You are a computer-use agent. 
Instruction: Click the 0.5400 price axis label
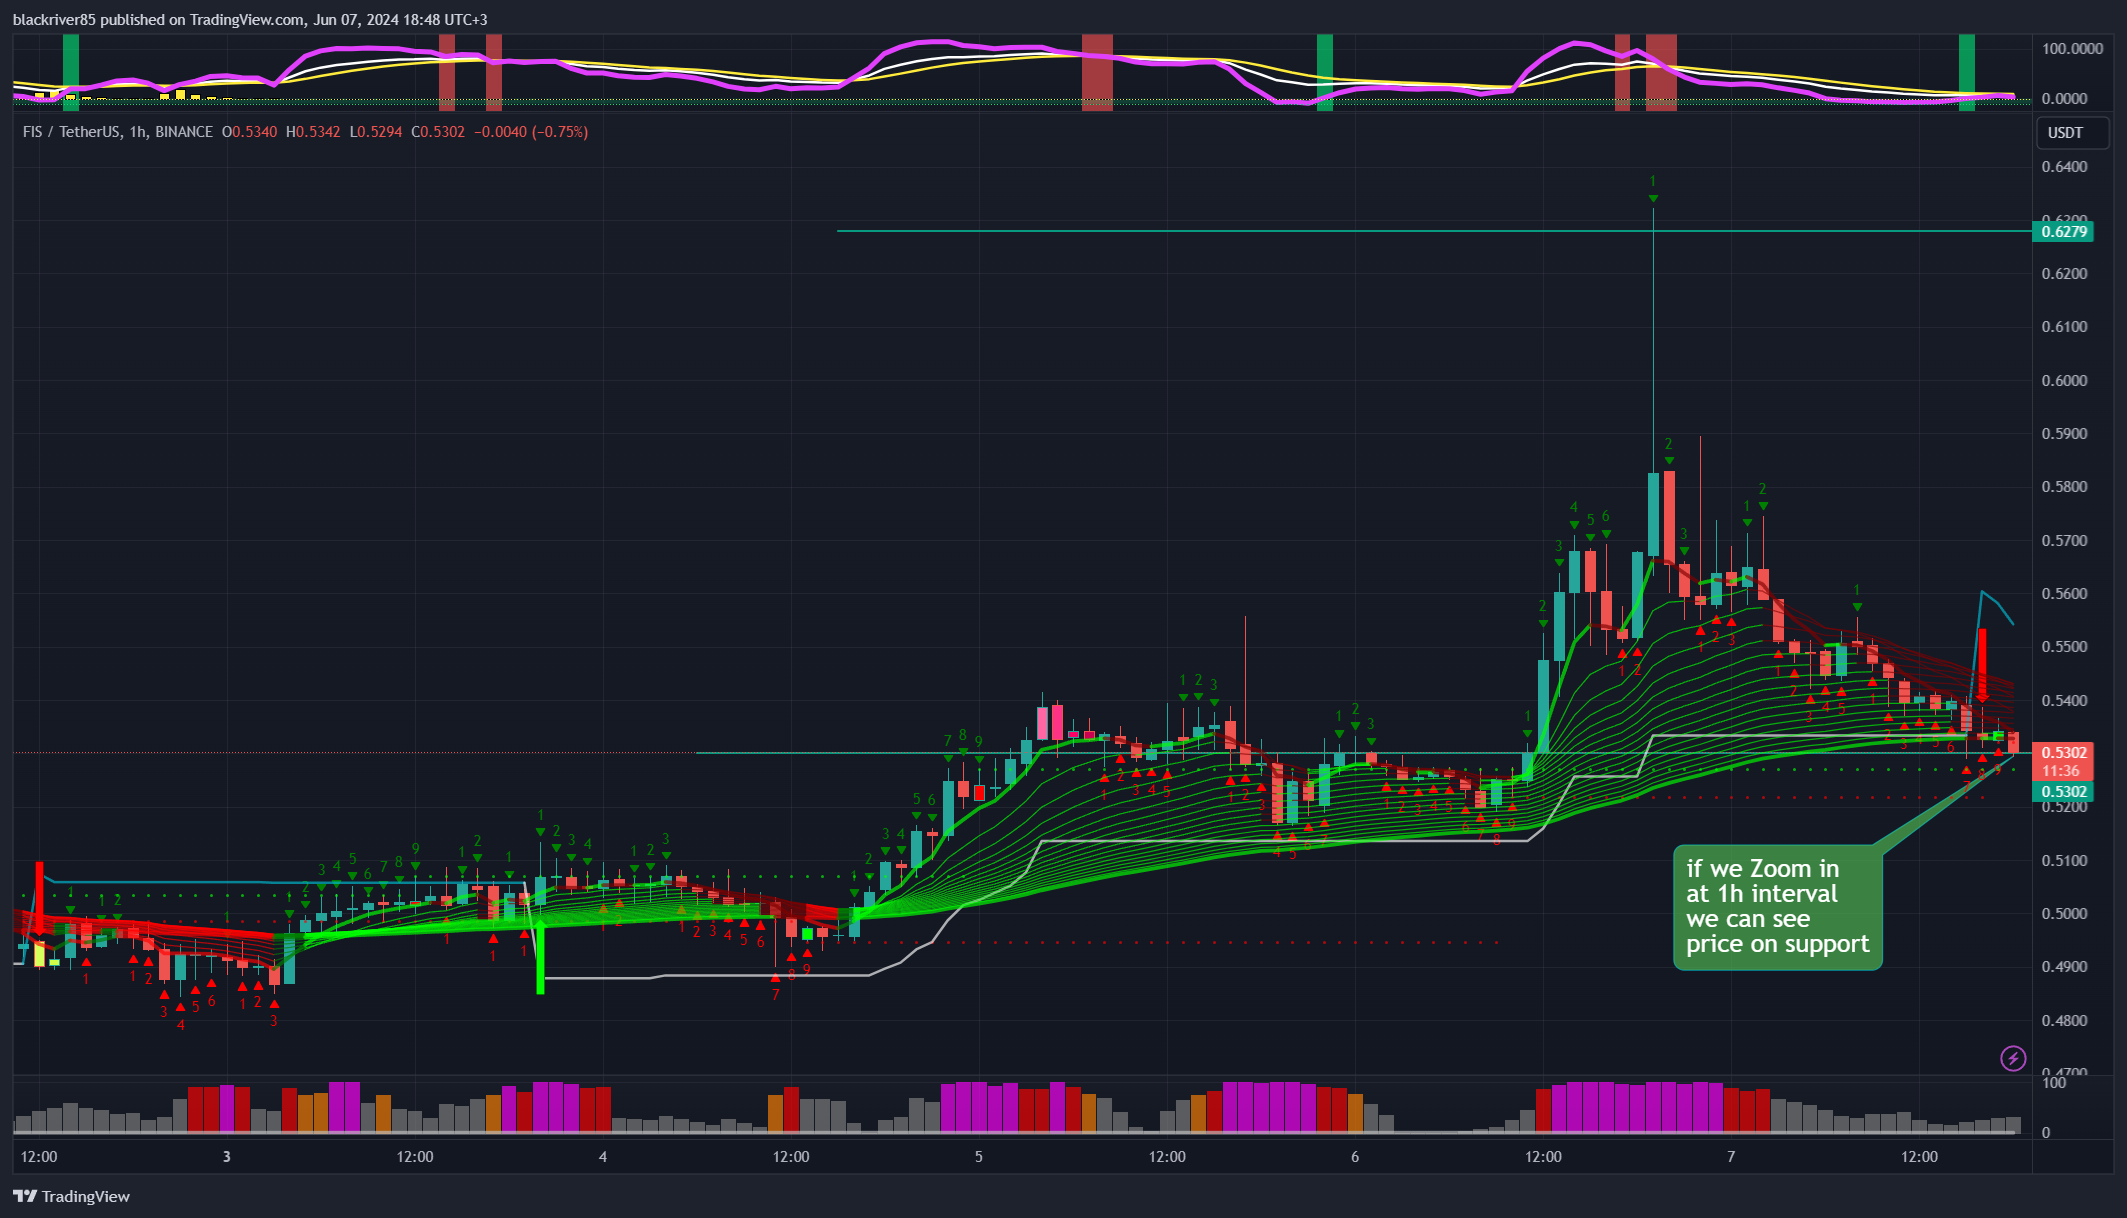2064,701
